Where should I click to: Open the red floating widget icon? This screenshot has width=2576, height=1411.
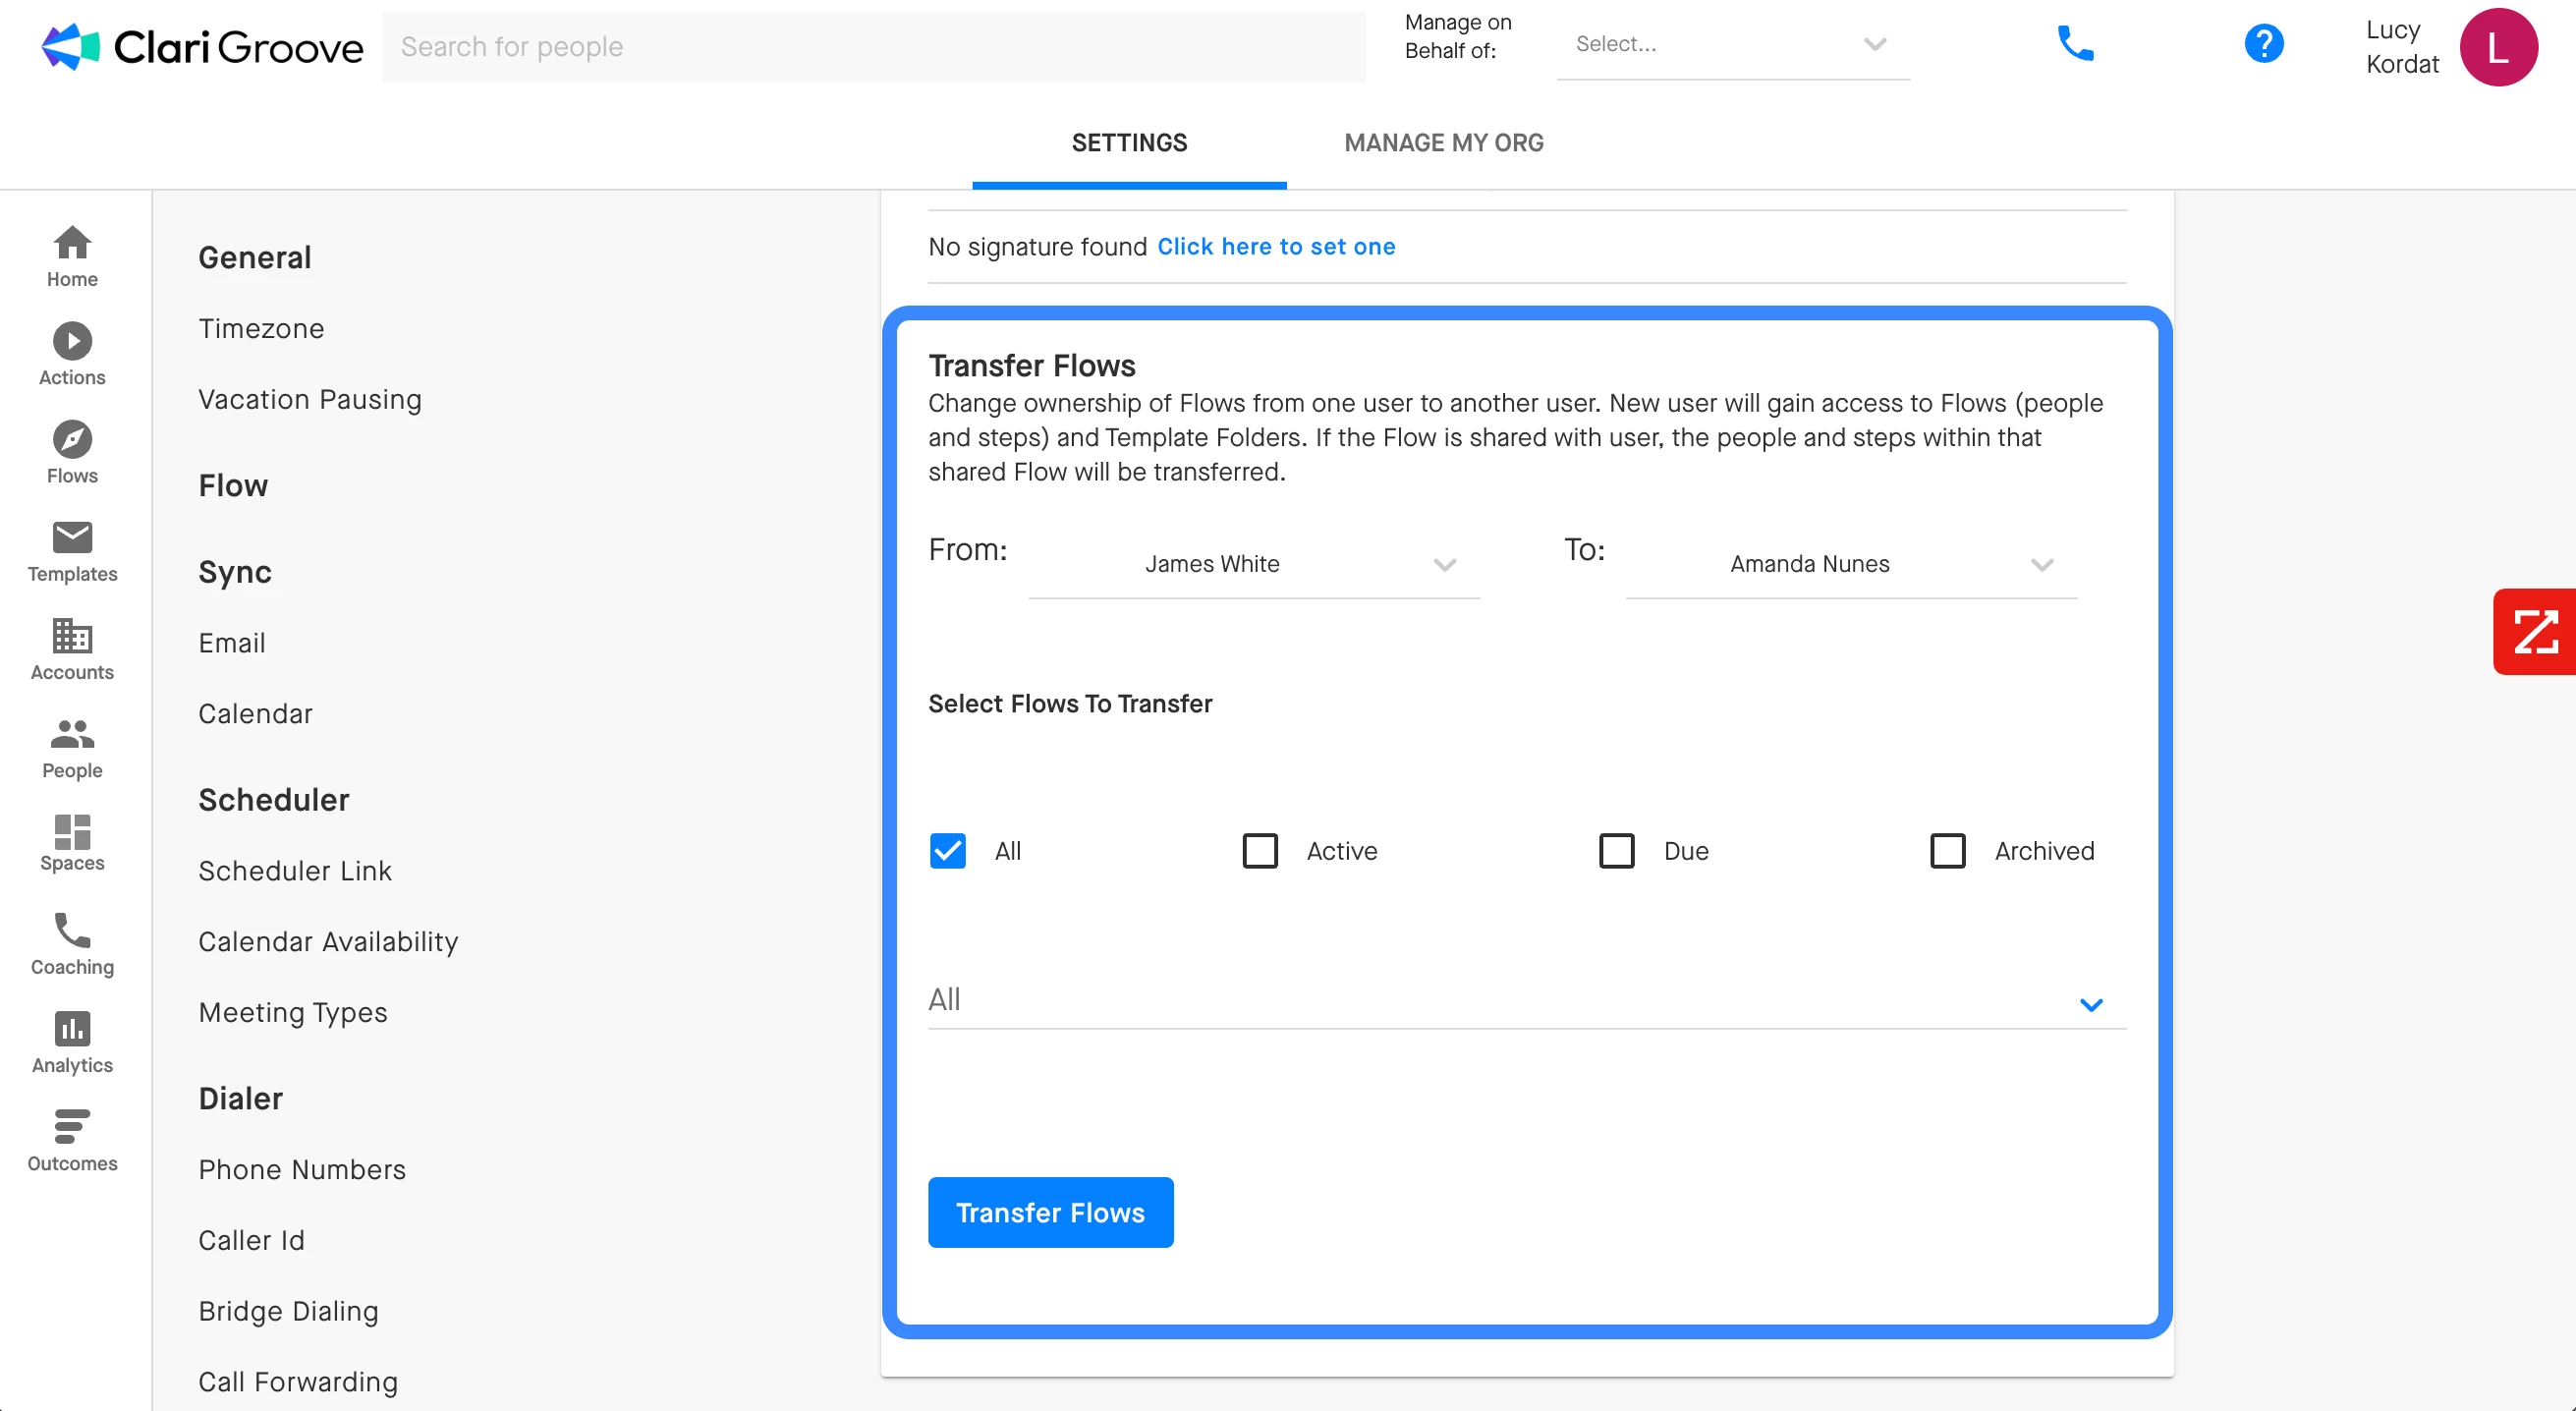2535,632
